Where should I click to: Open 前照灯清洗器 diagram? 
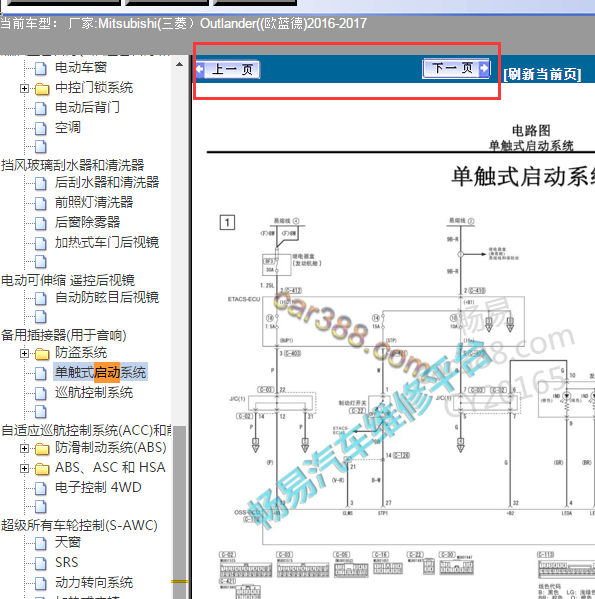(x=94, y=202)
